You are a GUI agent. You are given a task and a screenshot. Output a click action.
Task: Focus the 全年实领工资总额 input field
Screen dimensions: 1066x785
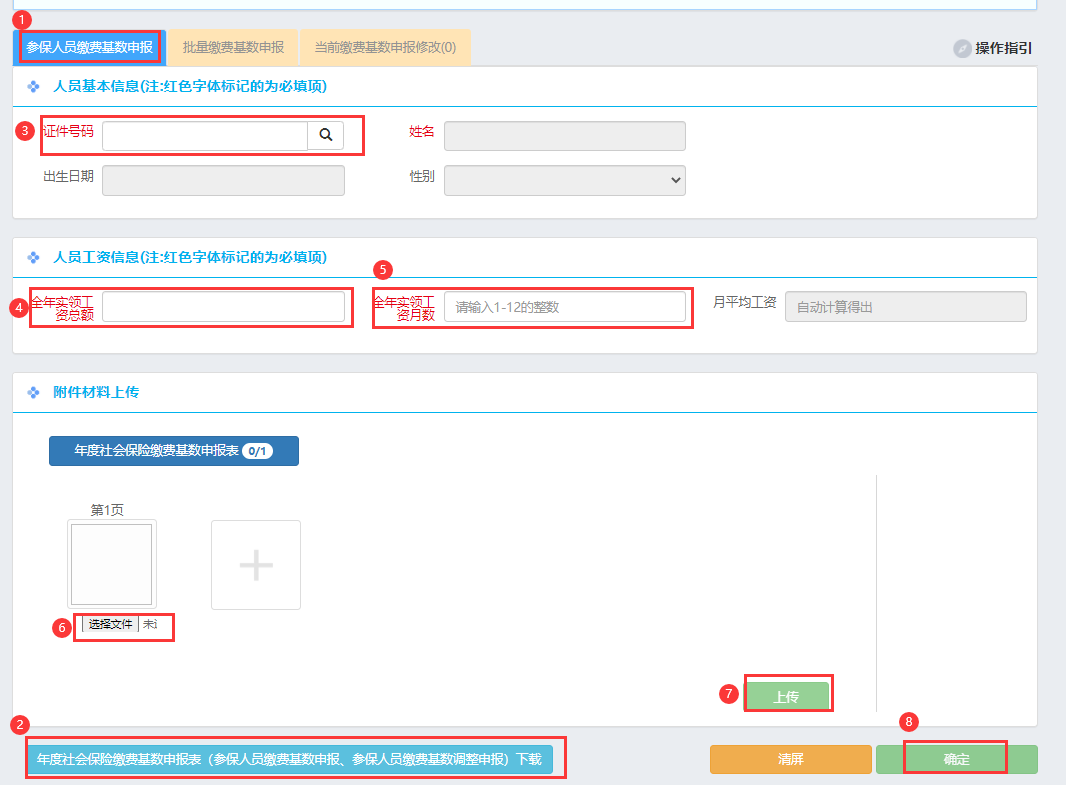click(x=223, y=307)
